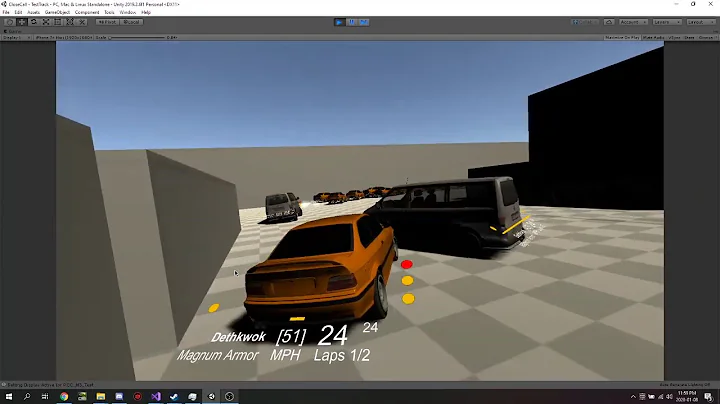
Task: Click the Magnum Armor HUD label
Action: [218, 355]
